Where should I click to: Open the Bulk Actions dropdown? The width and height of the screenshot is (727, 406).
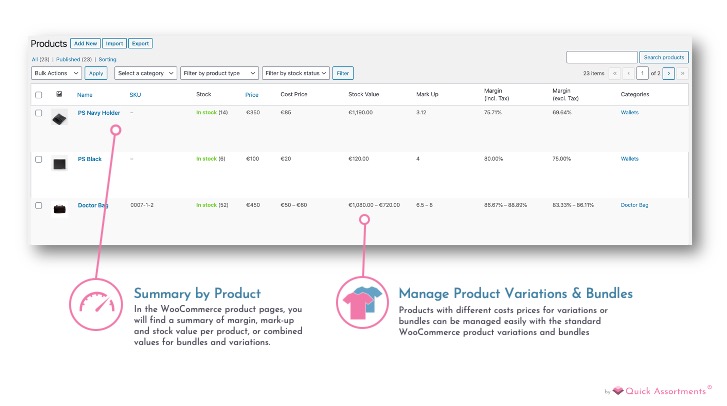tap(56, 73)
